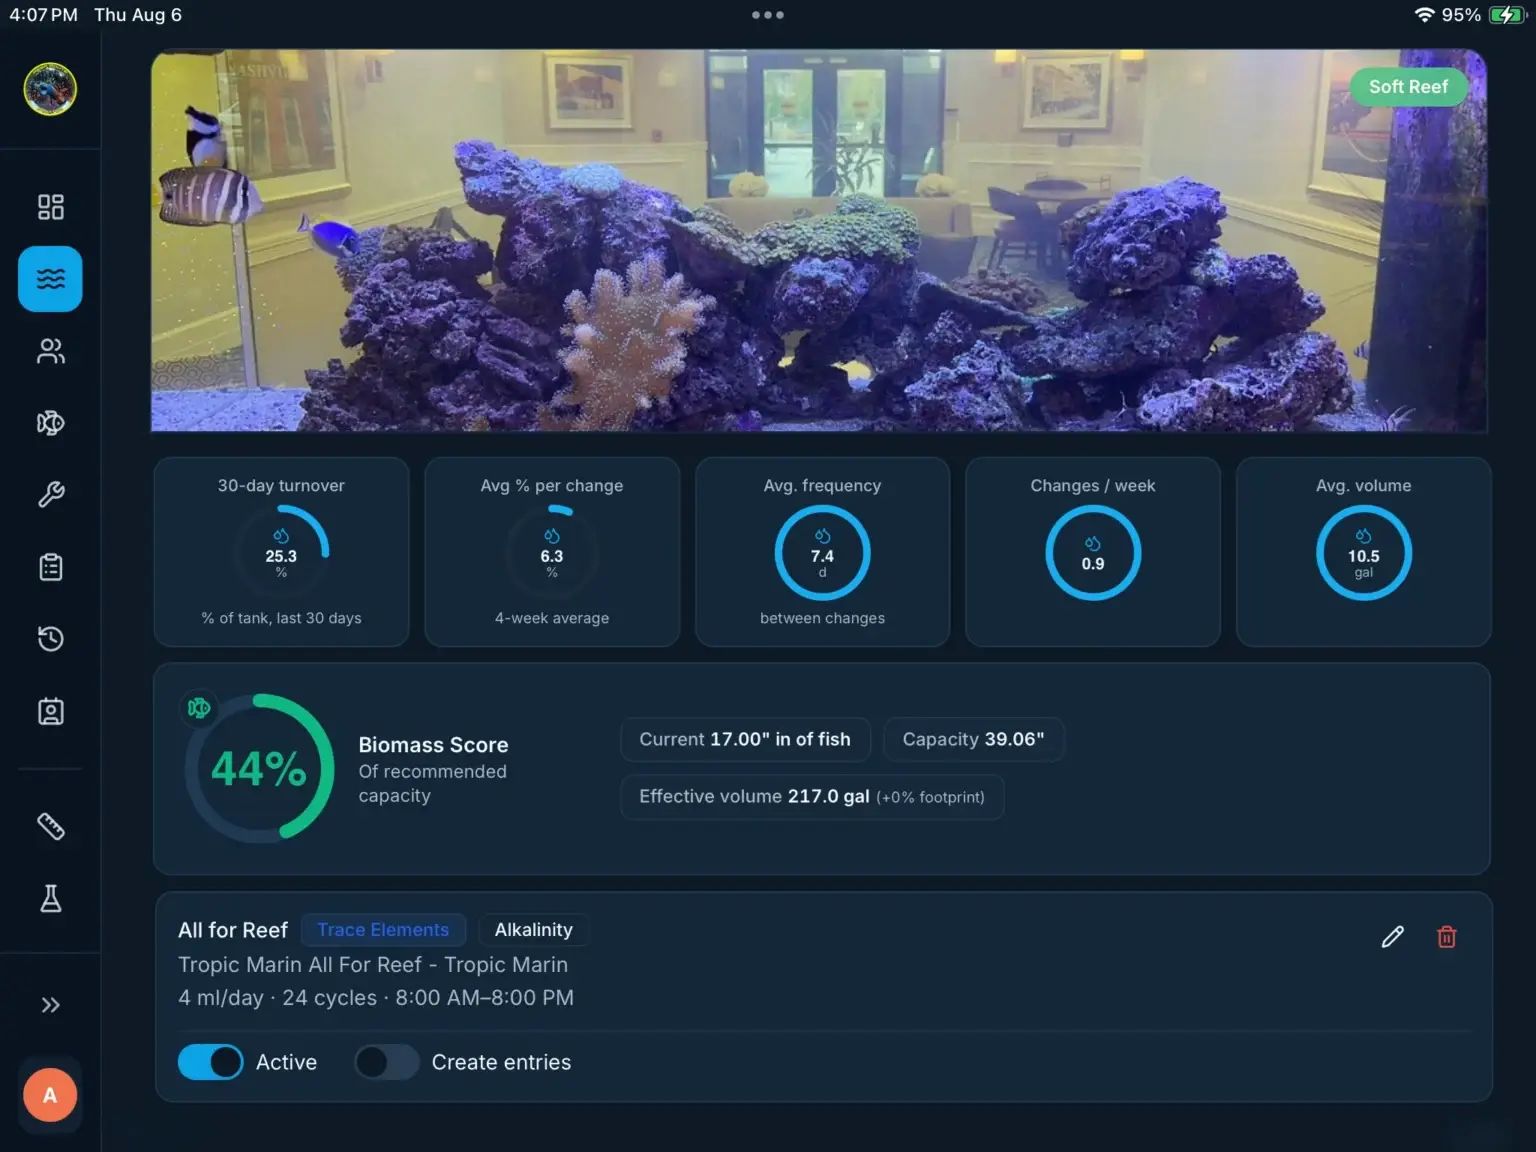The image size is (1536, 1152).
Task: Click the Effective volume 217.0 gal chip
Action: [812, 797]
